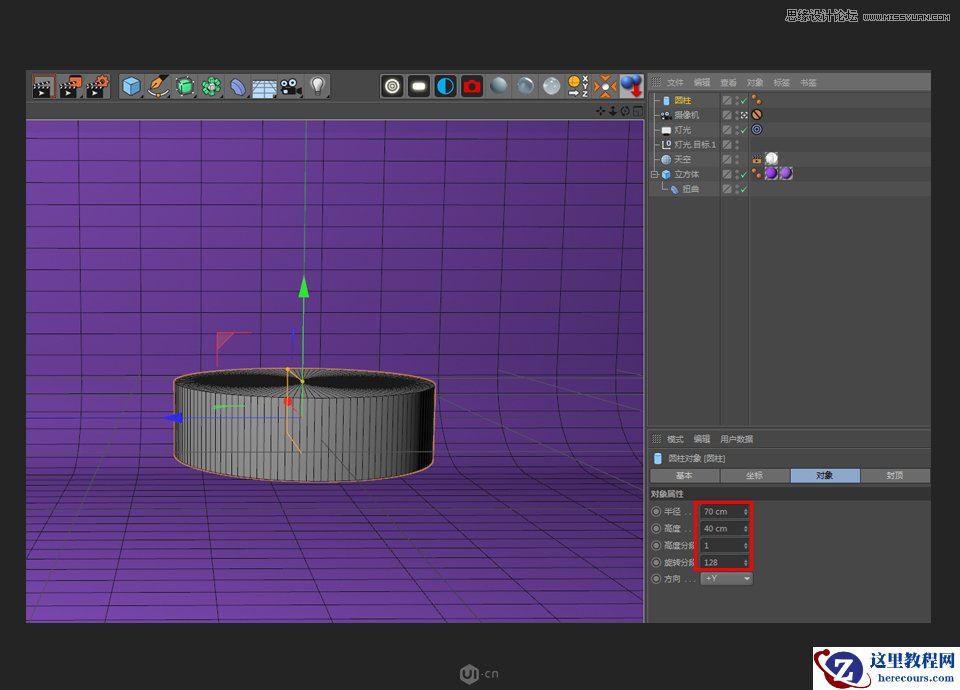Viewport: 960px width, 690px height.
Task: Toggle the enable checkmark on the 扭曲 deformer
Action: [744, 187]
